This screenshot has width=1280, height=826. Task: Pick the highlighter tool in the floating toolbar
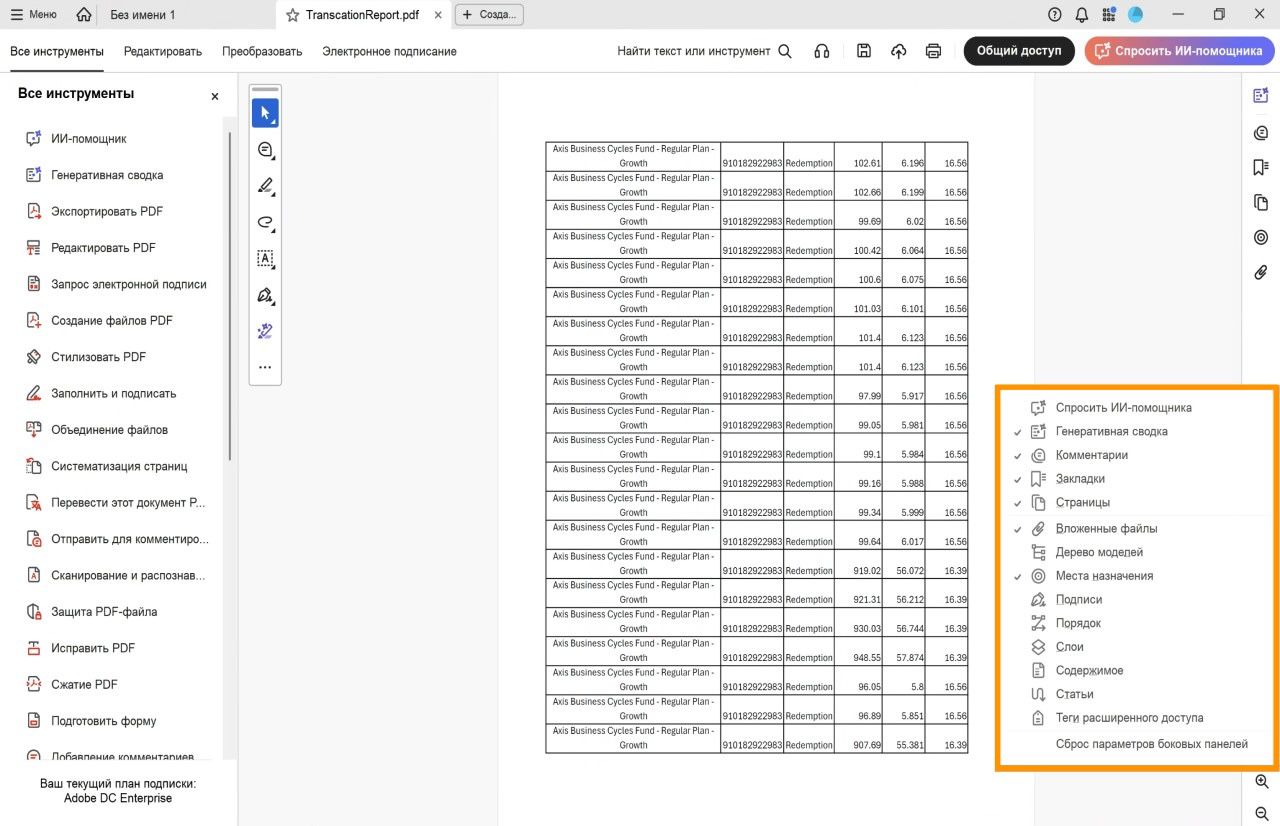(x=265, y=186)
